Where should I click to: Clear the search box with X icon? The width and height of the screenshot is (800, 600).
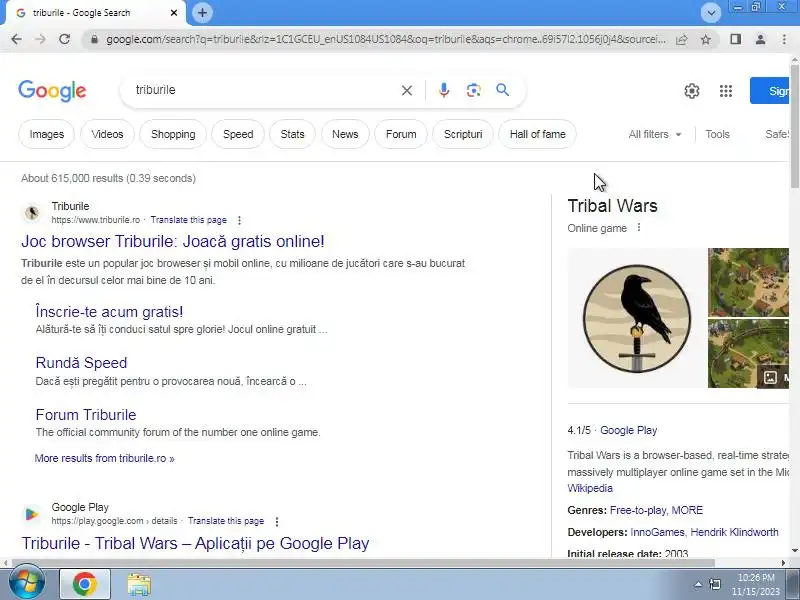point(407,90)
